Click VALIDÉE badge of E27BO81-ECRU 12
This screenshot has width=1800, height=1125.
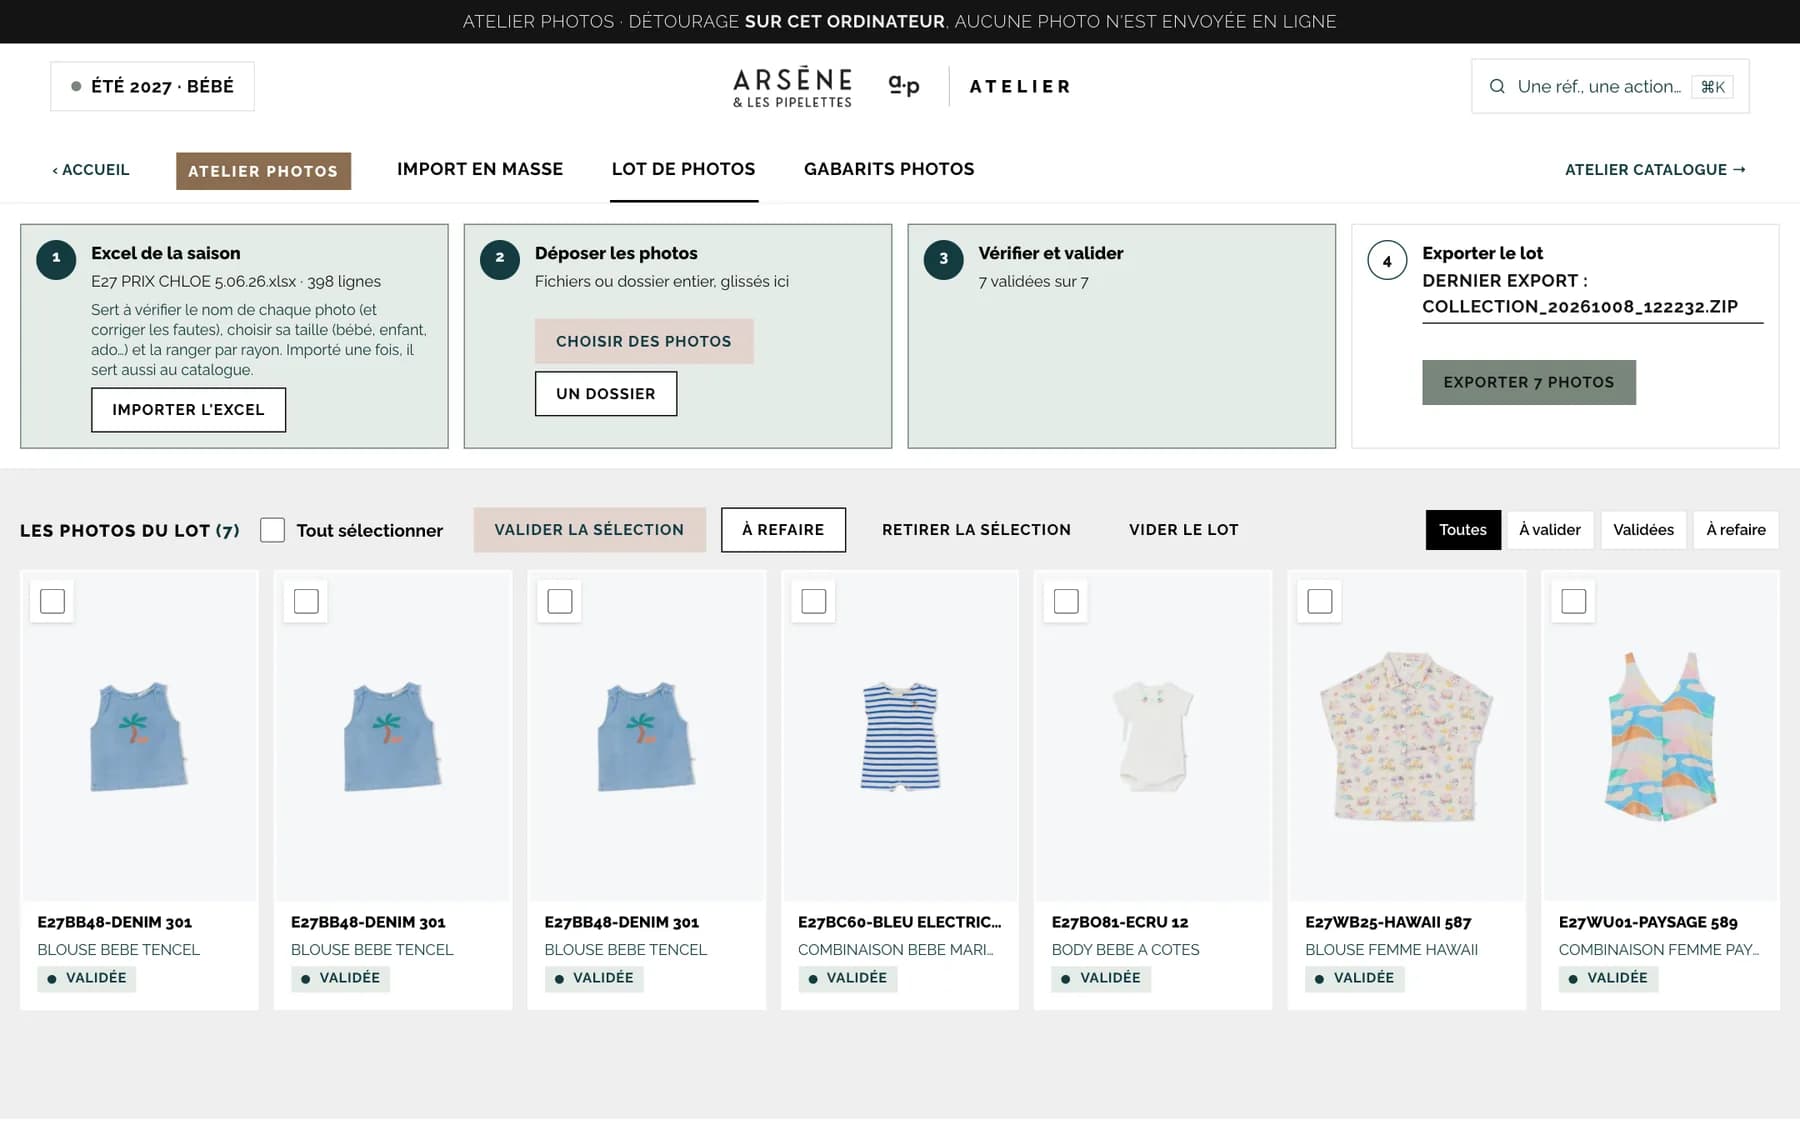(x=1101, y=978)
